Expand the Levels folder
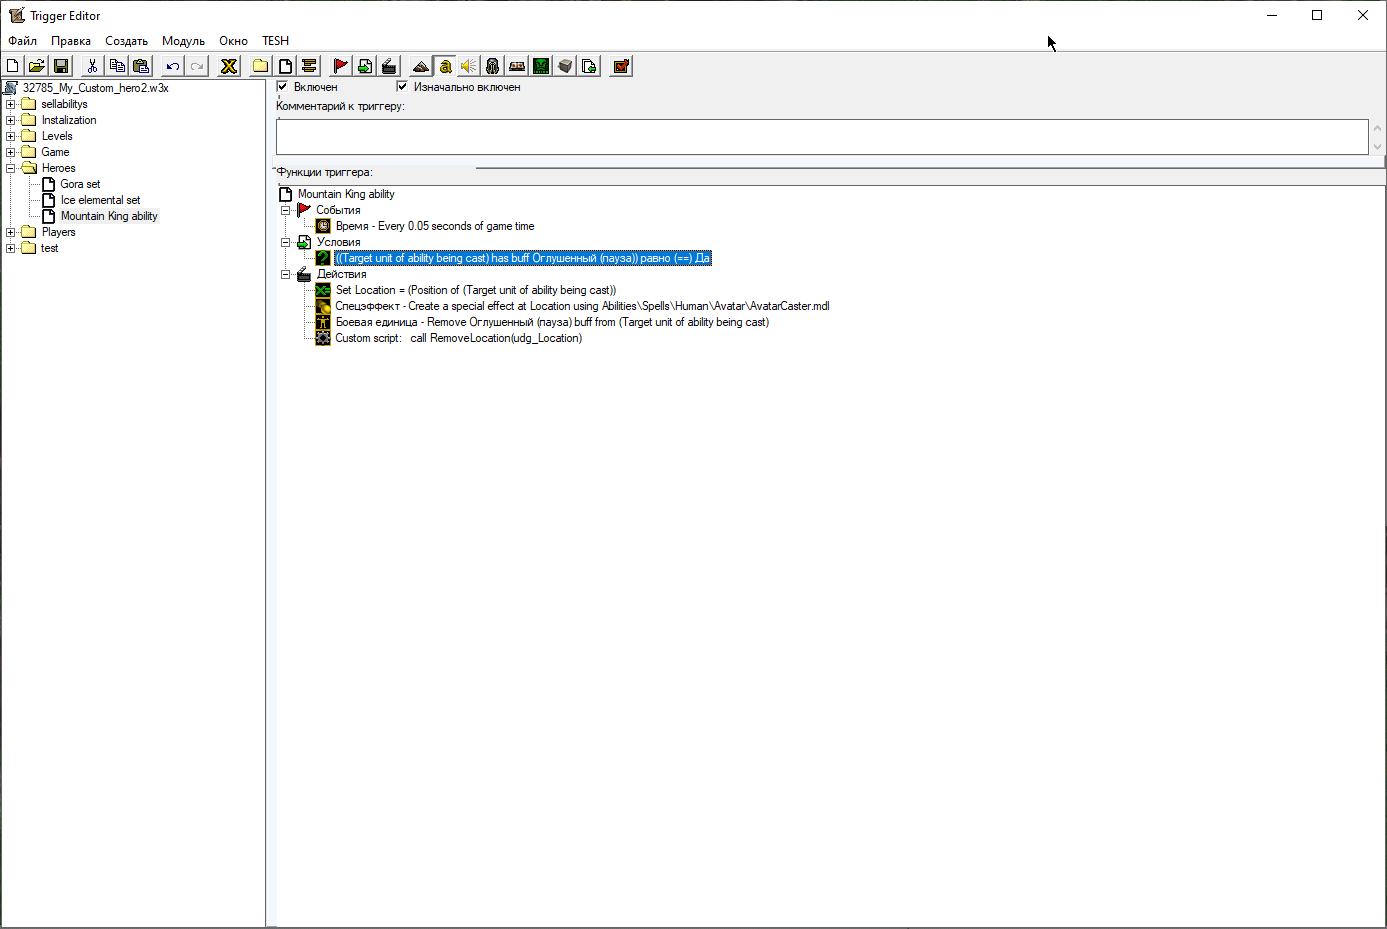Image resolution: width=1387 pixels, height=929 pixels. 10,136
